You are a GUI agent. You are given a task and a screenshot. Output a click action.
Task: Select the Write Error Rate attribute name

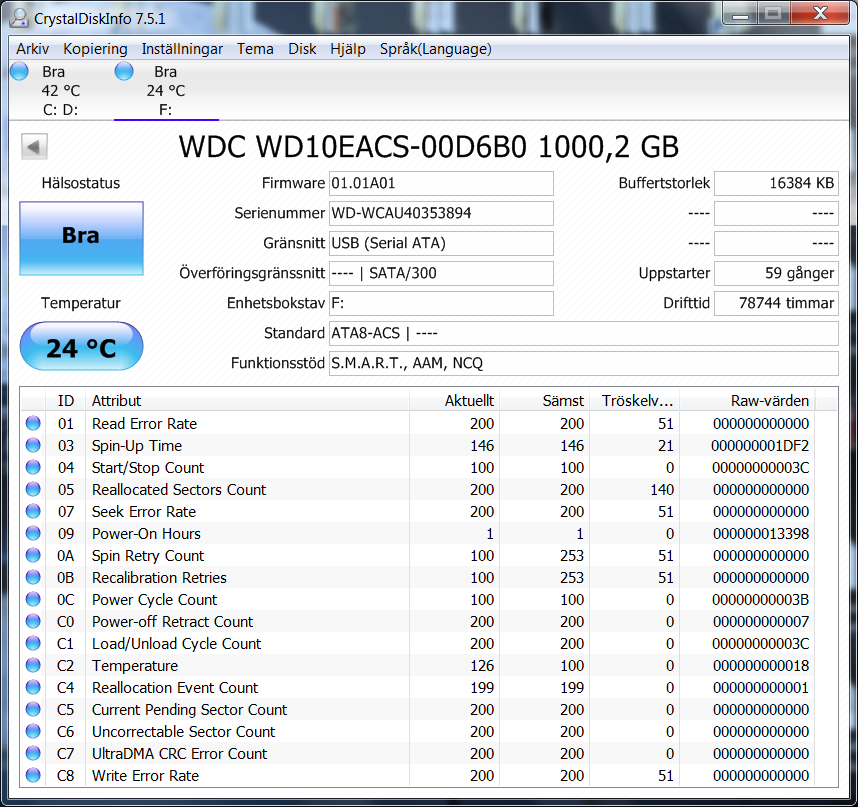145,776
